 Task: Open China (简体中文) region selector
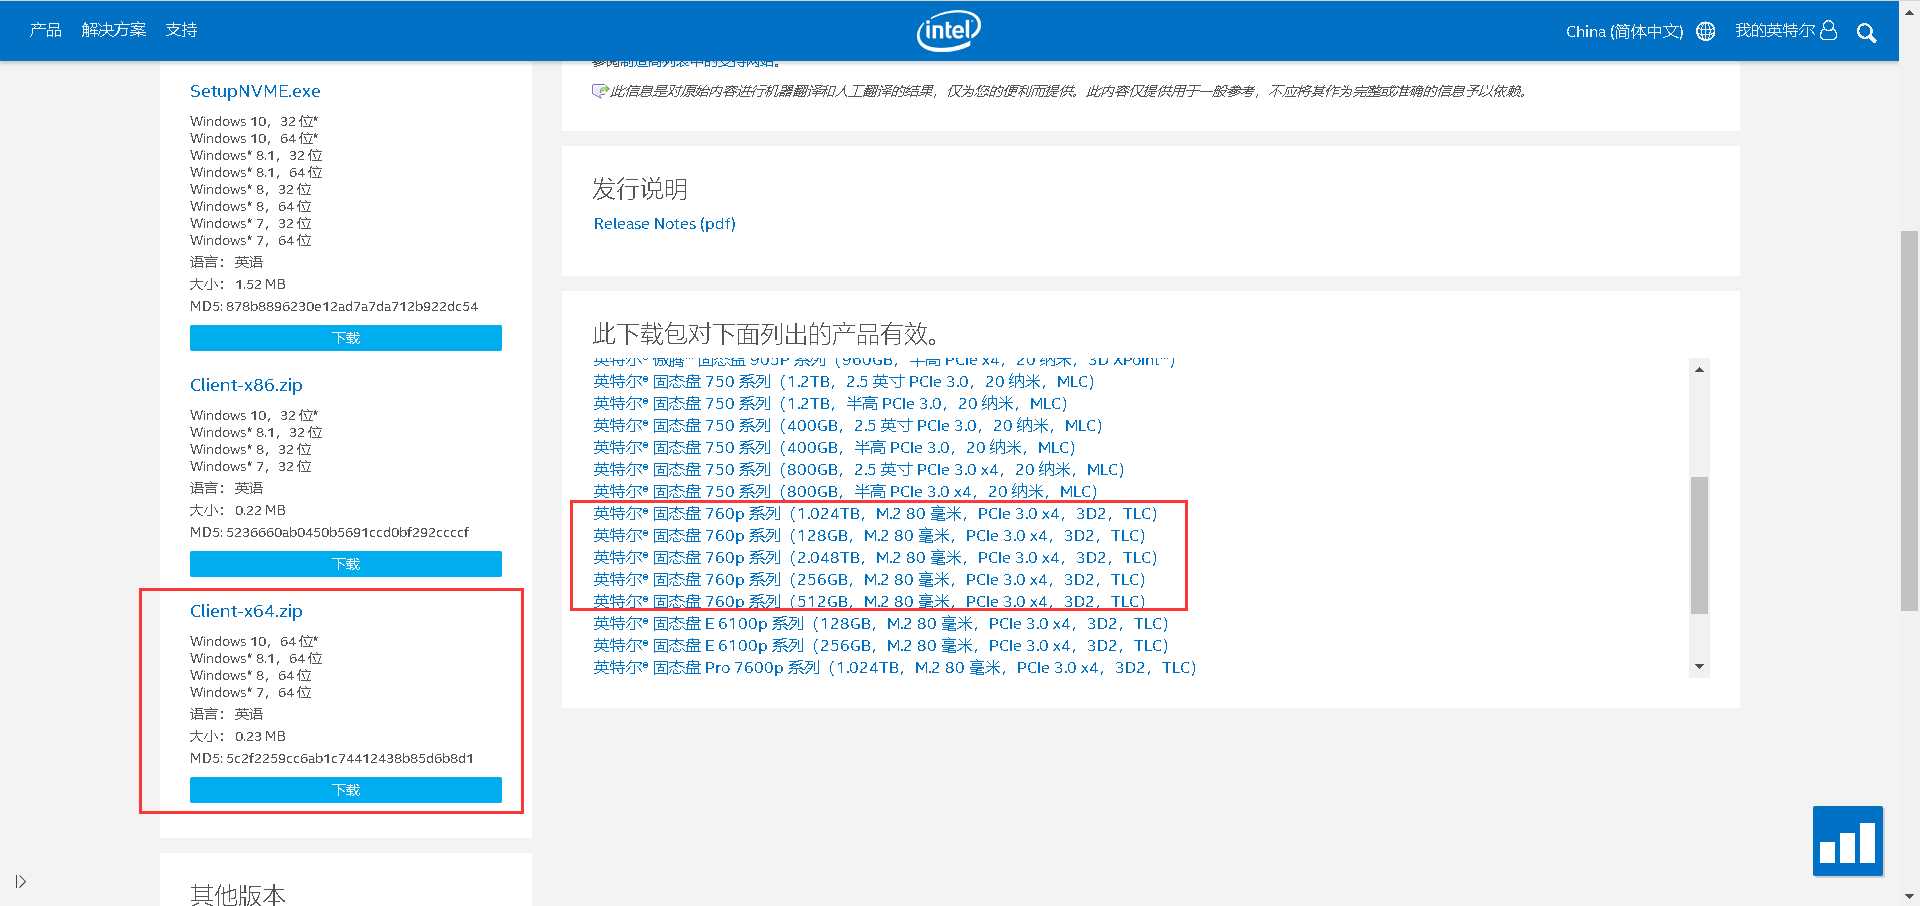(1624, 31)
